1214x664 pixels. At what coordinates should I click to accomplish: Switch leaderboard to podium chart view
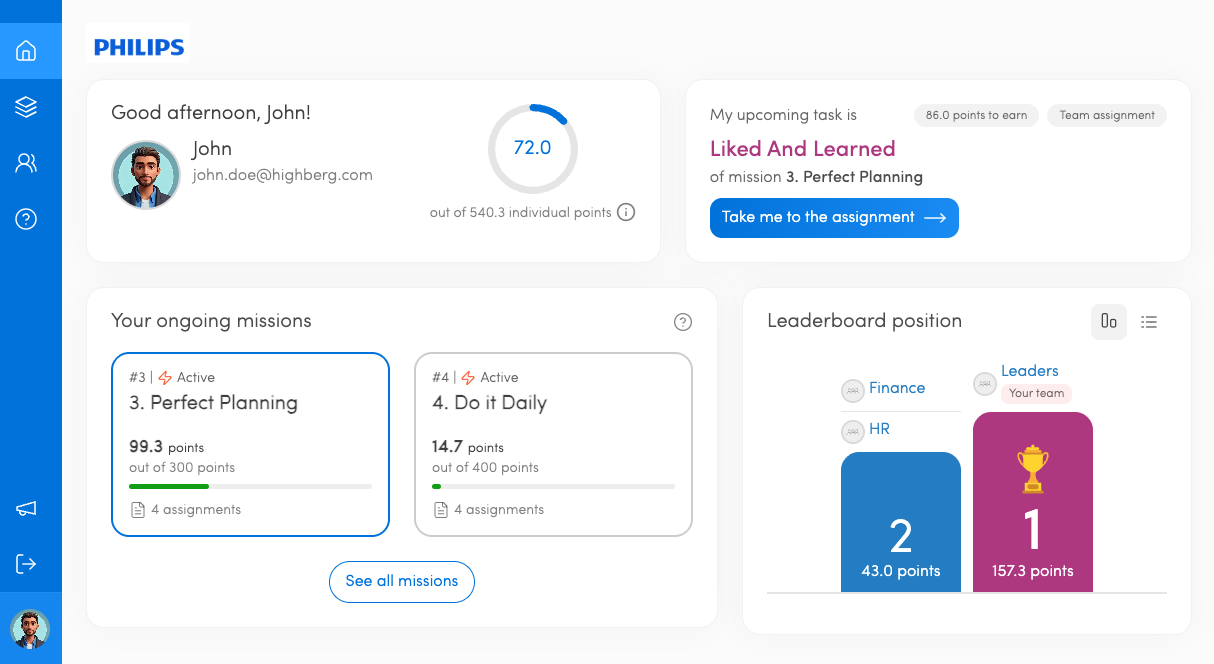tap(1108, 322)
